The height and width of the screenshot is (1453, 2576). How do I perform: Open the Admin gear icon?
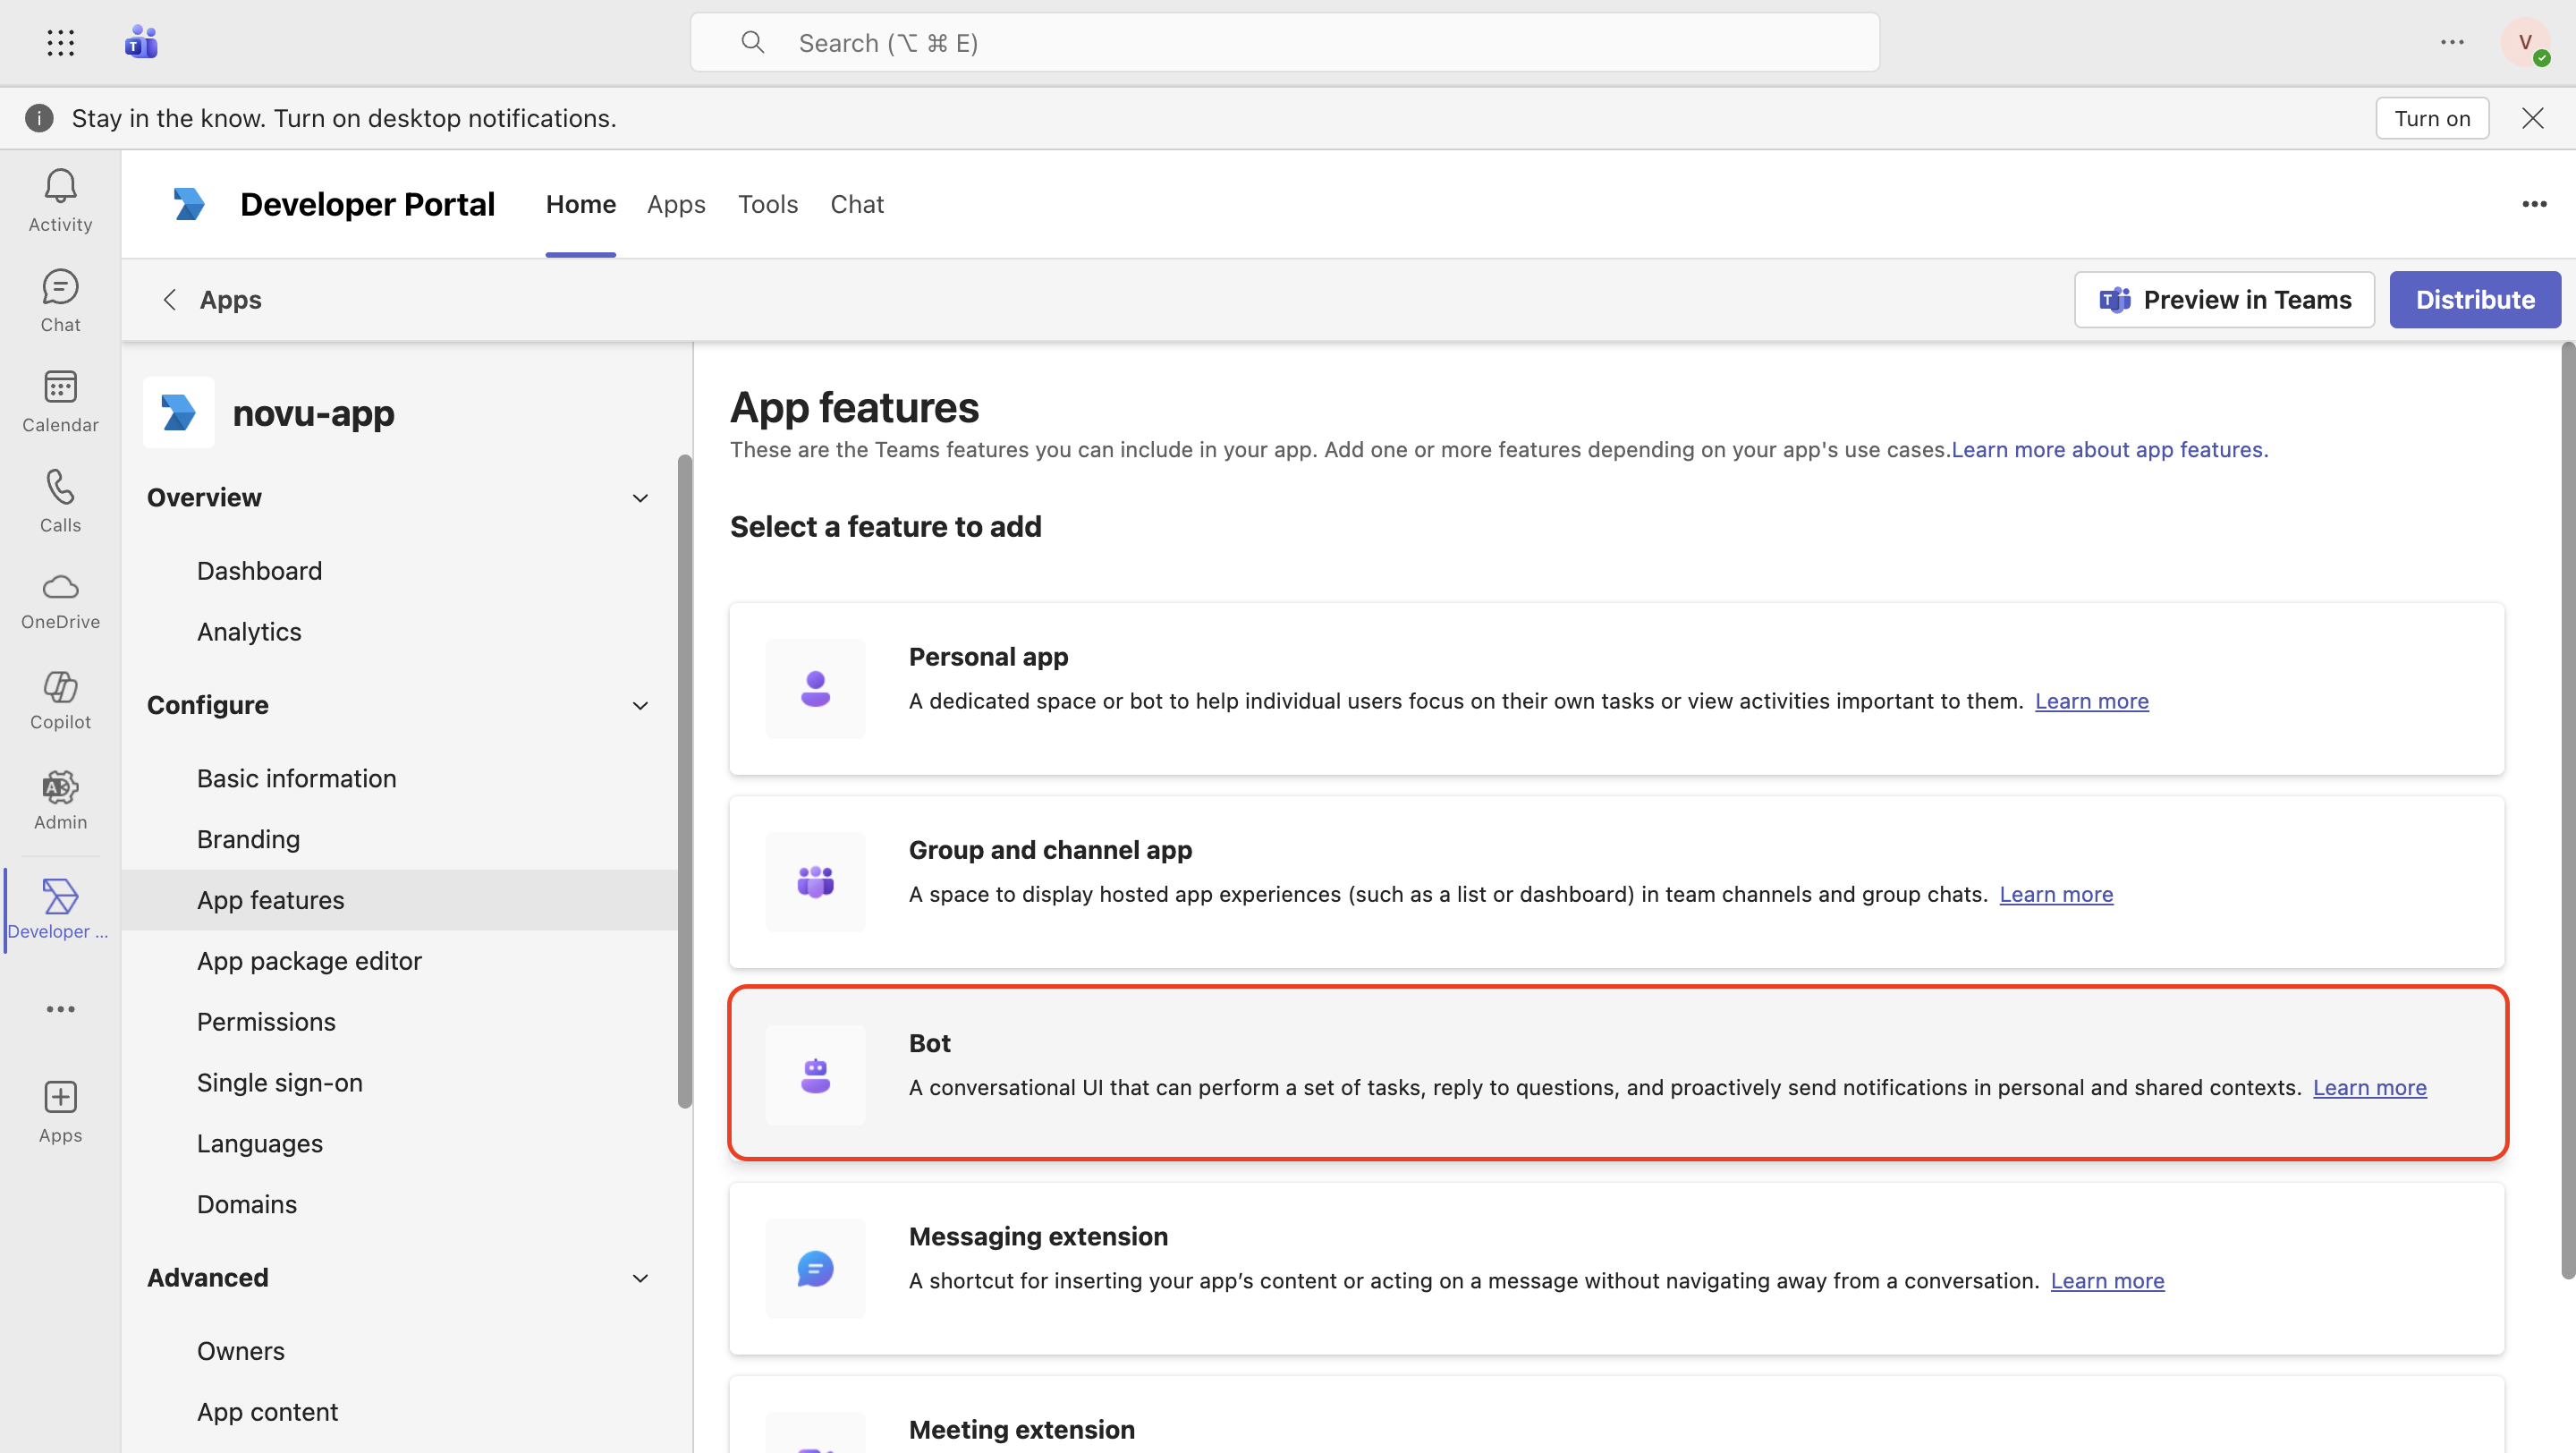(x=60, y=800)
